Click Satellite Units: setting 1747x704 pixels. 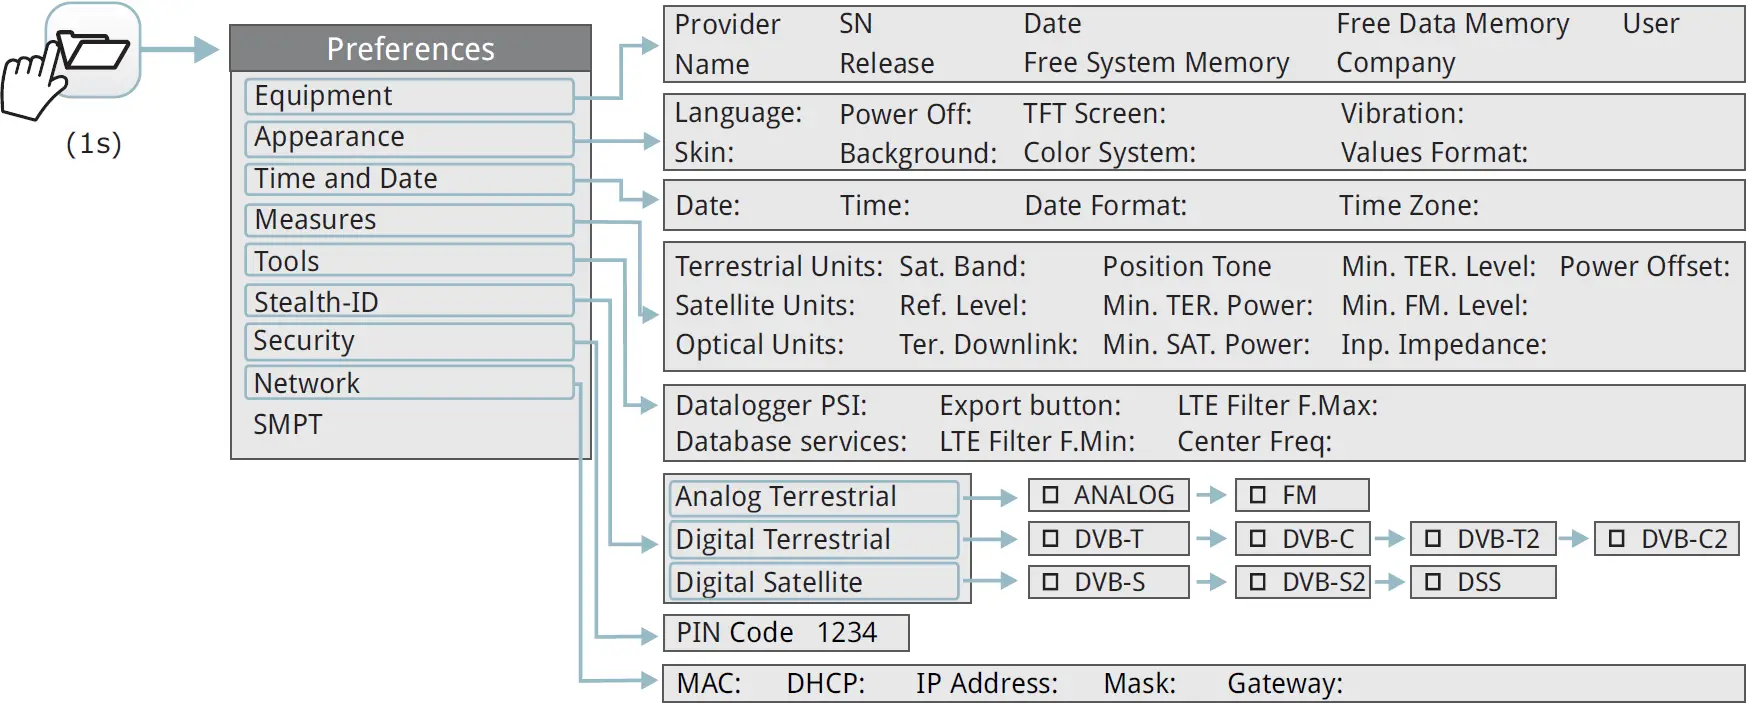tap(765, 306)
